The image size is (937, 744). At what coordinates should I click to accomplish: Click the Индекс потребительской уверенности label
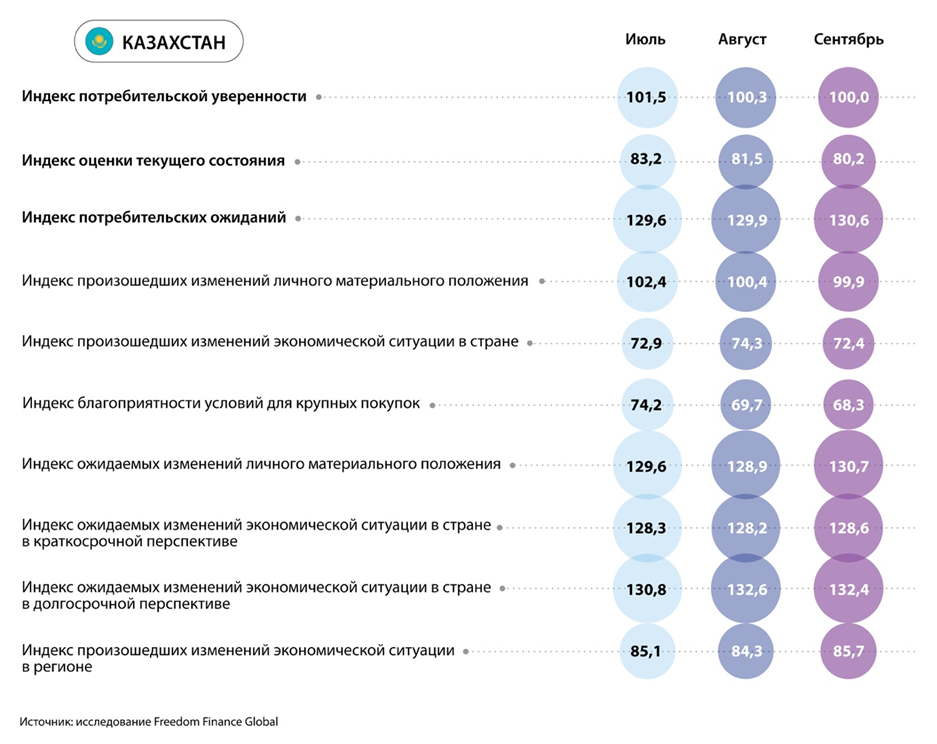tap(164, 97)
